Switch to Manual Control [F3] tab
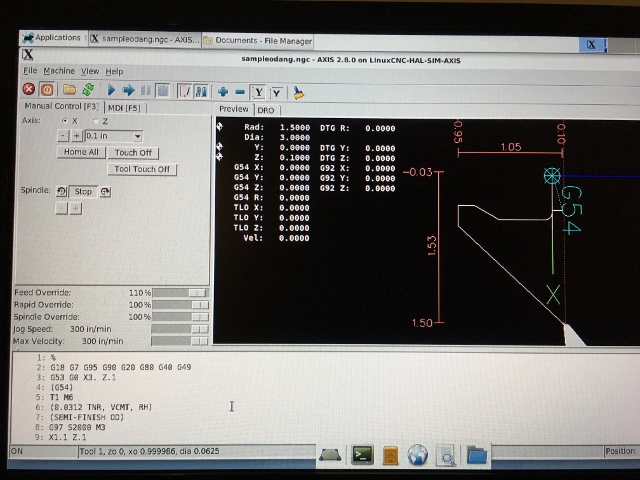This screenshot has height=480, width=640. coord(61,106)
